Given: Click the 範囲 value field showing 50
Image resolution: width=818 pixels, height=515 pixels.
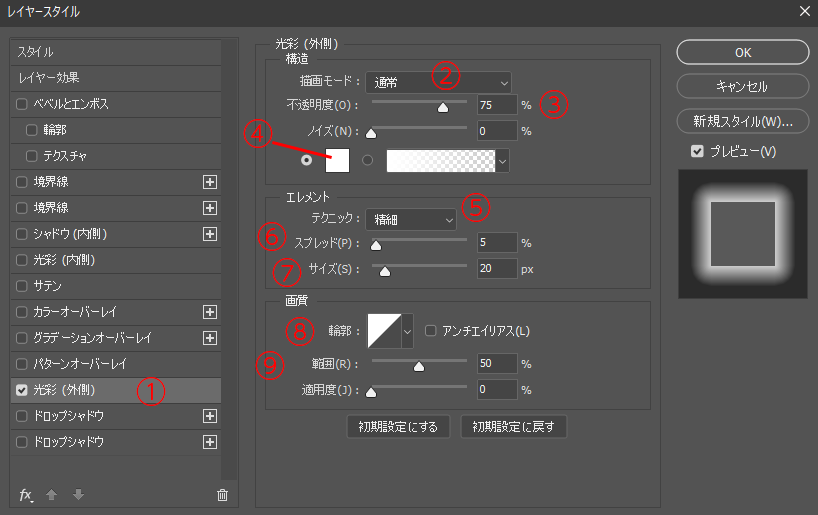Looking at the screenshot, I should pyautogui.click(x=497, y=364).
